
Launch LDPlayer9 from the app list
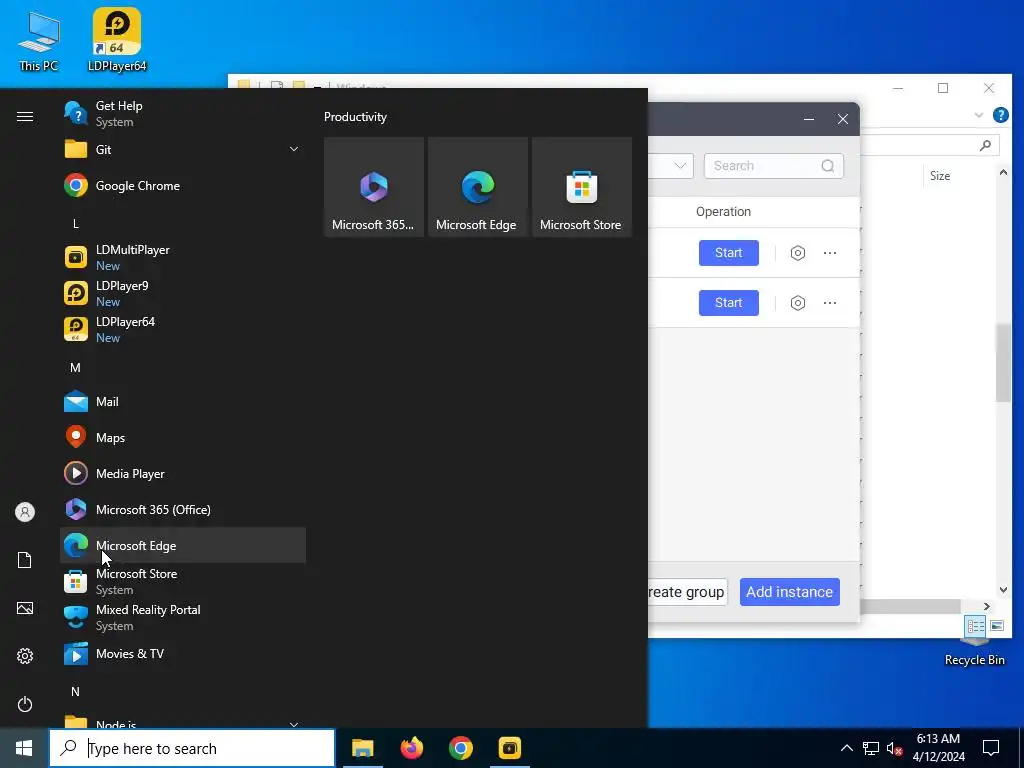point(183,293)
